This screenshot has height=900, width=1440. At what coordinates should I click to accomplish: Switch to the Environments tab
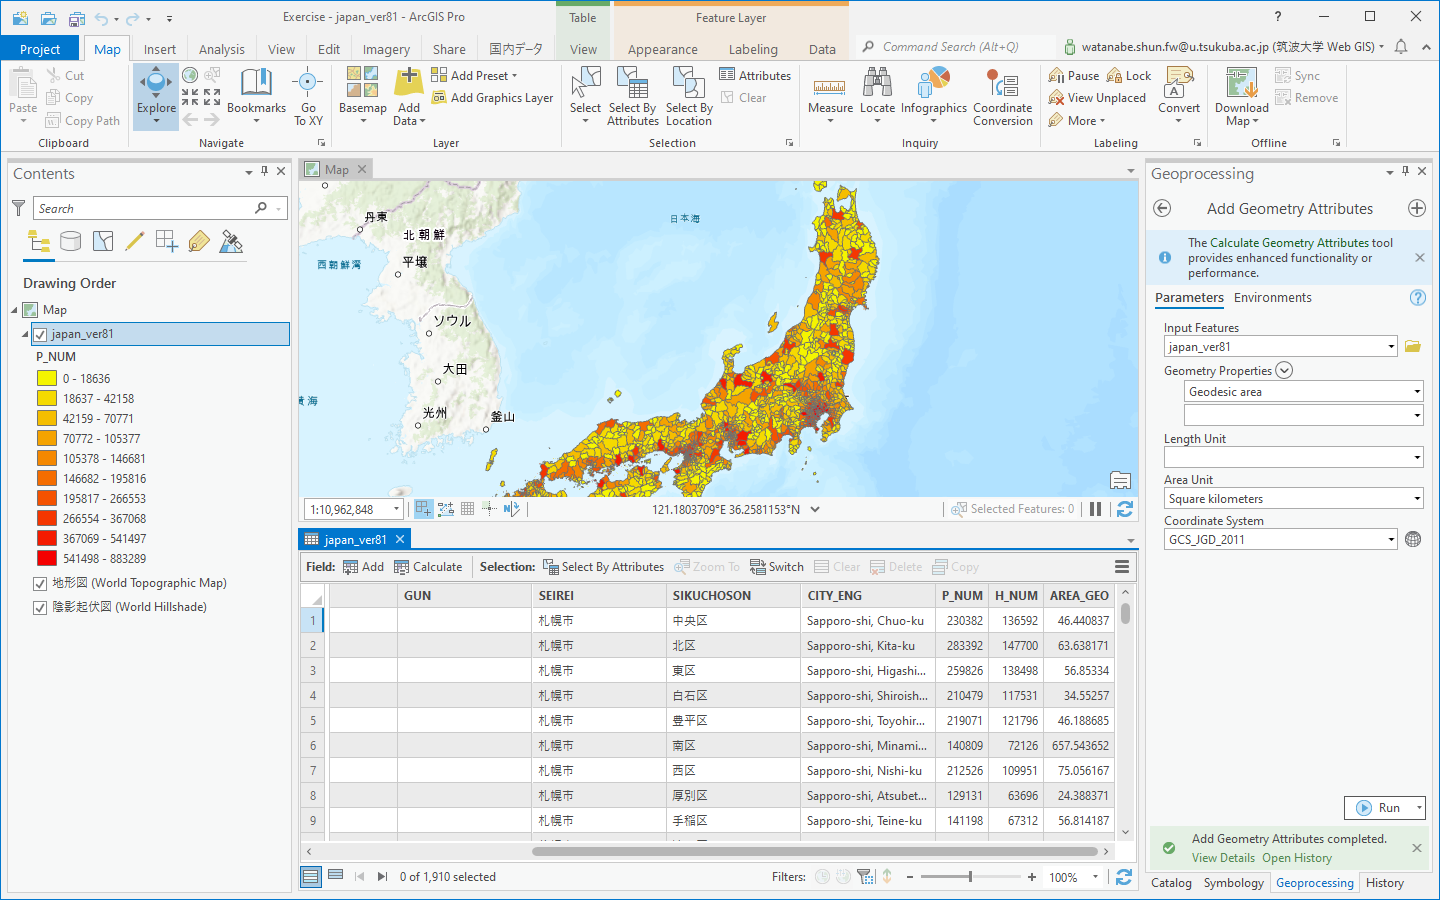(x=1272, y=298)
